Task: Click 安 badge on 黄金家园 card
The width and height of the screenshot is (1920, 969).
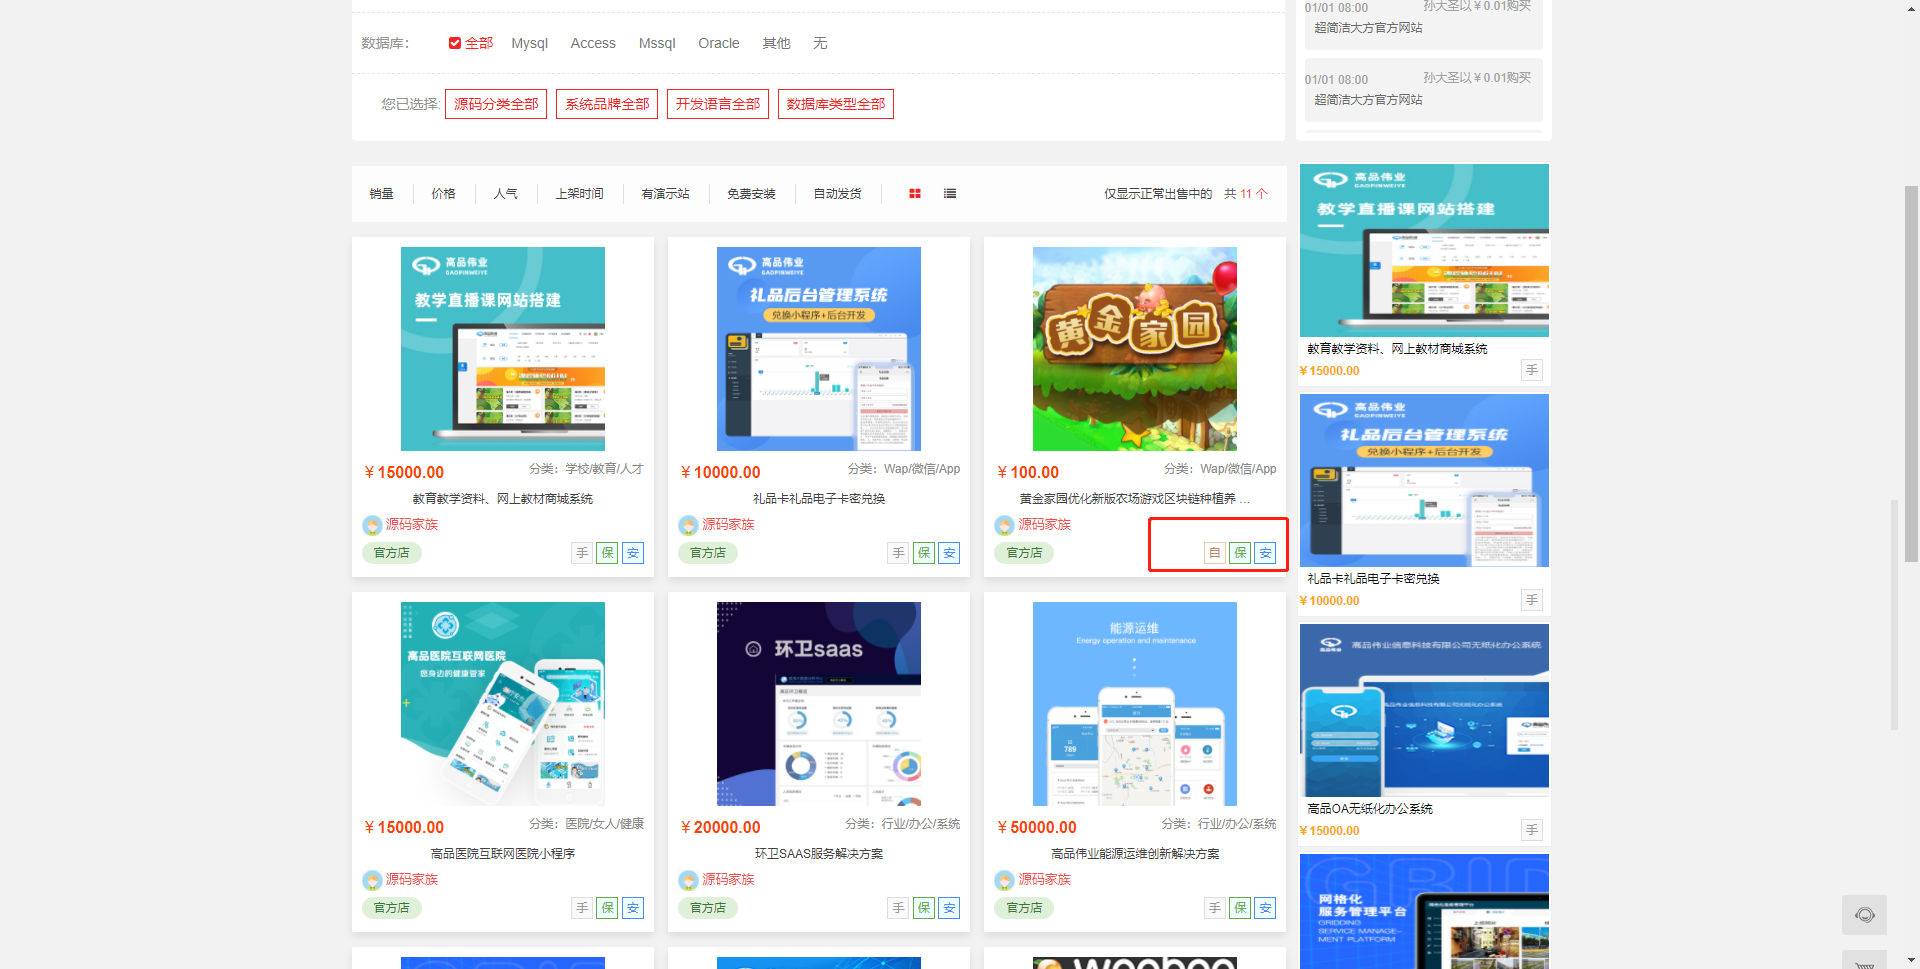Action: click(x=1265, y=553)
